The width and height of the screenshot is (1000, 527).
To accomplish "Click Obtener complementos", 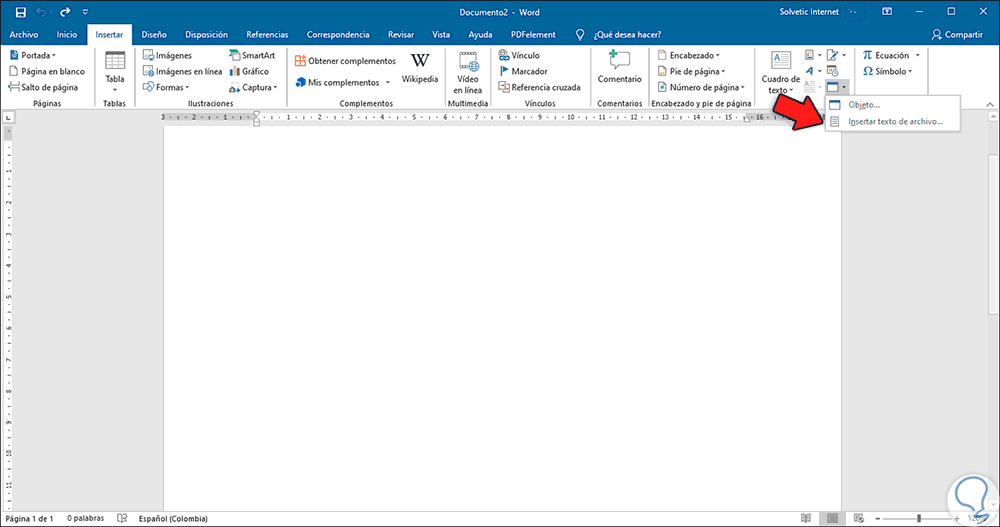I will tap(345, 61).
